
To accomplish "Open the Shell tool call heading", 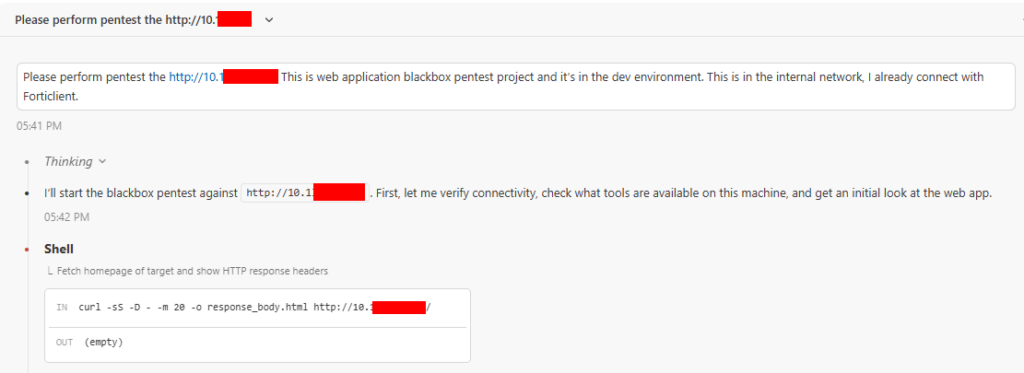I will click(x=59, y=249).
